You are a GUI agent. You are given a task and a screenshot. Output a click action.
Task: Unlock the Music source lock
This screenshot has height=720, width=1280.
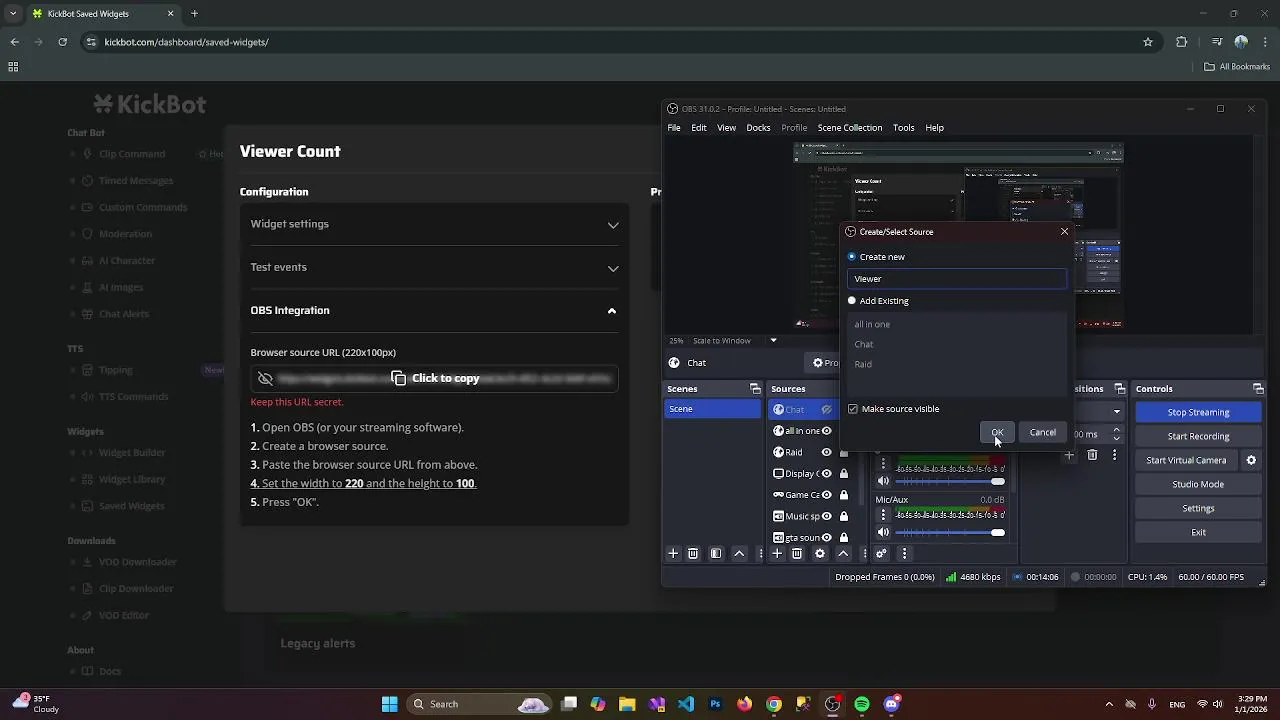tap(844, 516)
